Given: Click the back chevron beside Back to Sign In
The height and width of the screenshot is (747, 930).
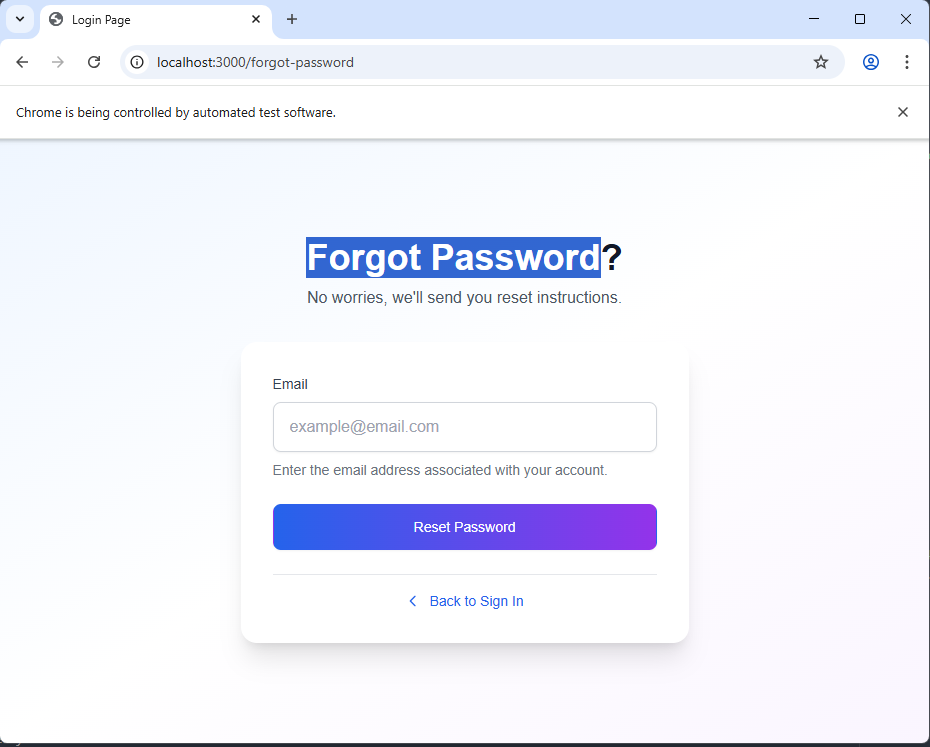Looking at the screenshot, I should (x=413, y=601).
